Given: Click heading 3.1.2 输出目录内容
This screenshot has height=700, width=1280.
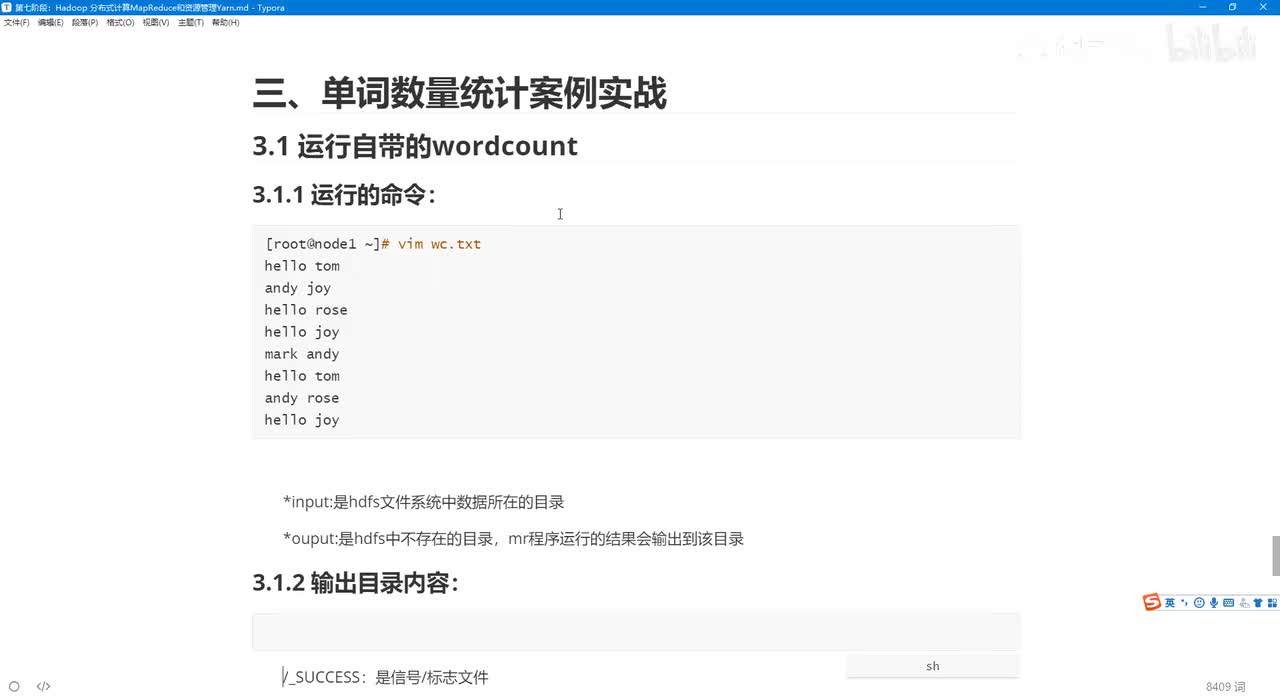Looking at the screenshot, I should click(356, 583).
